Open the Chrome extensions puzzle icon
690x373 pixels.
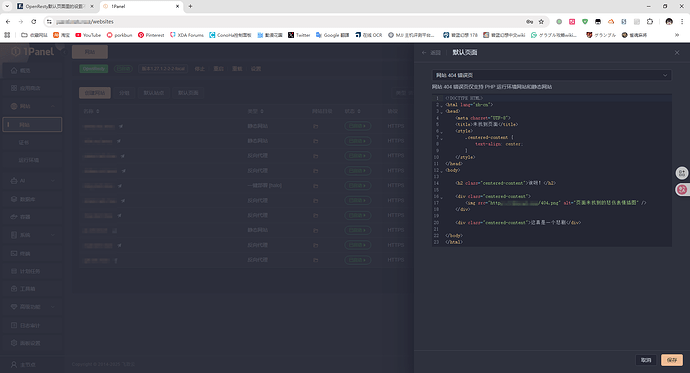[x=650, y=22]
